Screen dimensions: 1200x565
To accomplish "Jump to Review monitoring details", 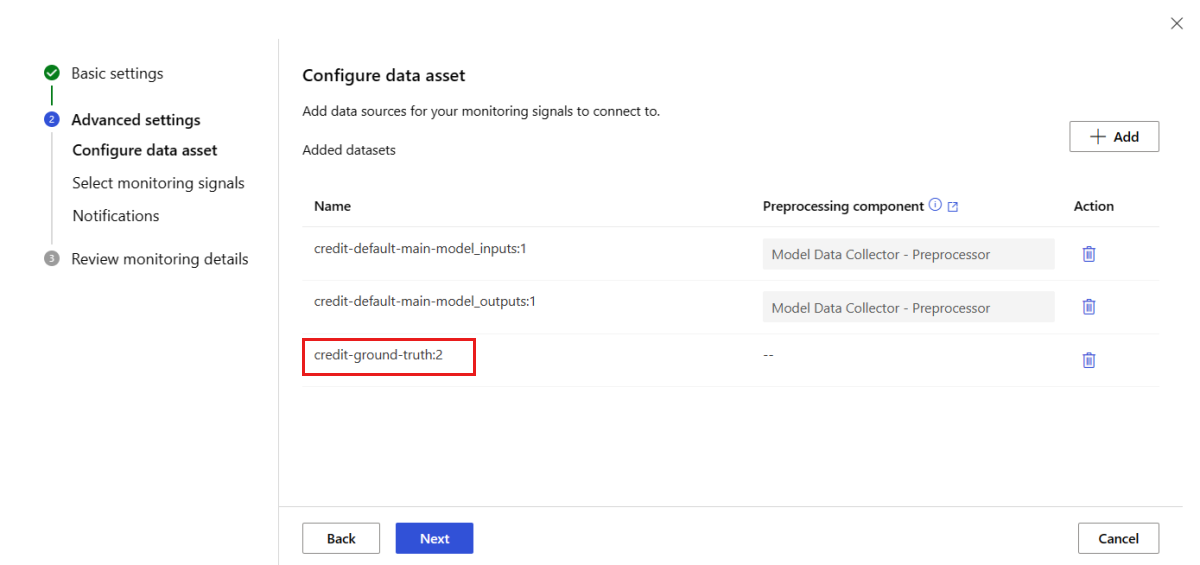I will pyautogui.click(x=160, y=259).
